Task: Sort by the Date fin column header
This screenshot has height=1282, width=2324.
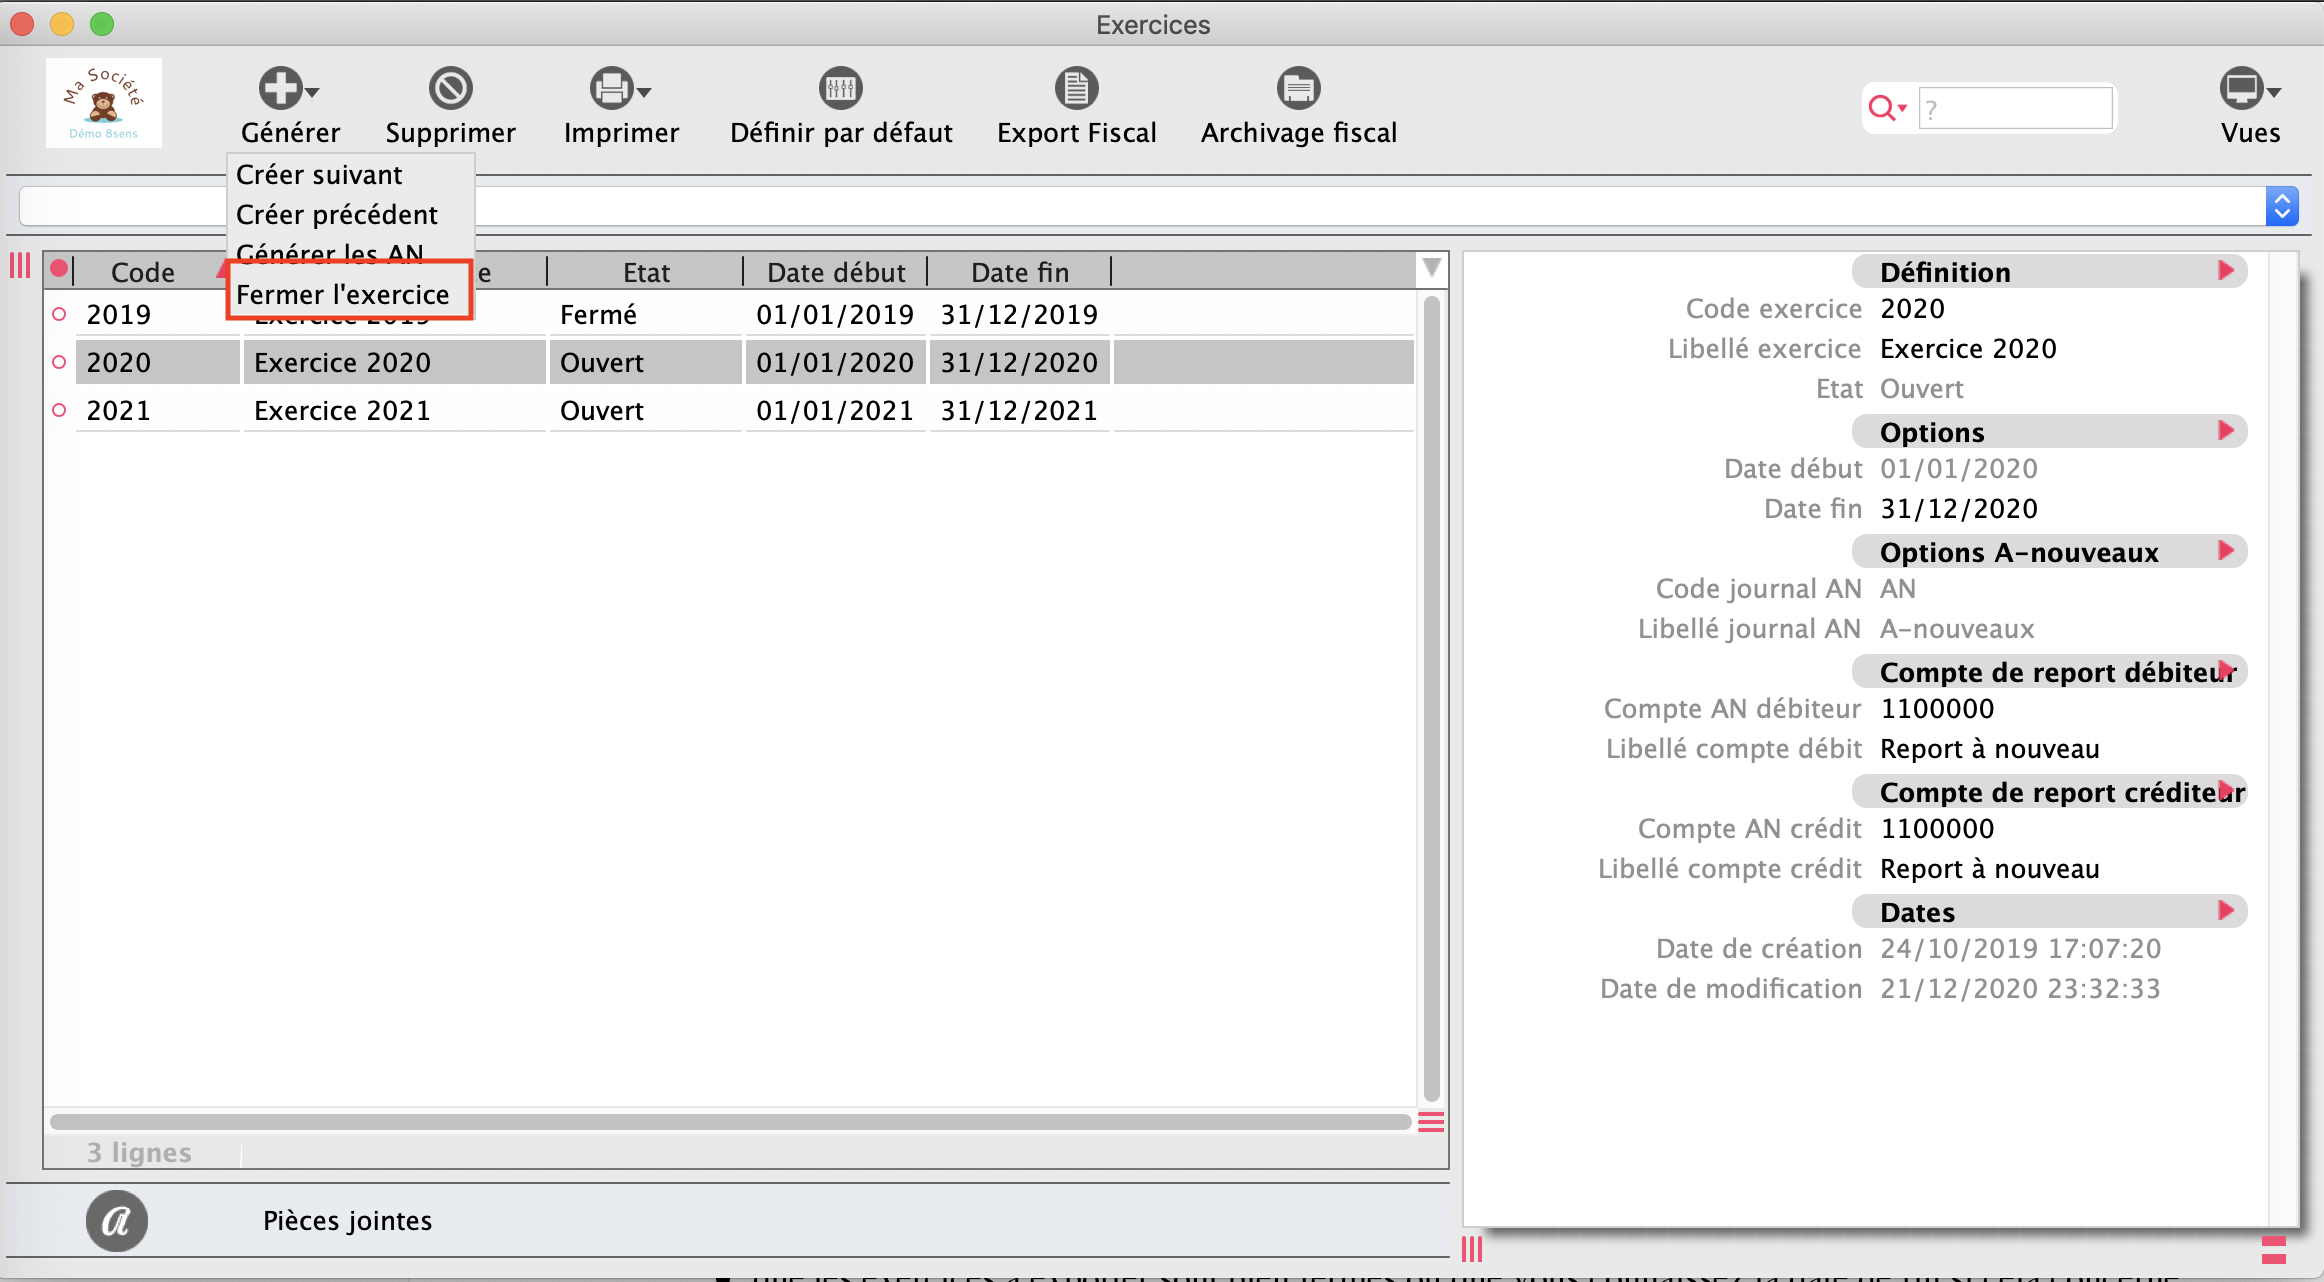Action: point(1020,272)
